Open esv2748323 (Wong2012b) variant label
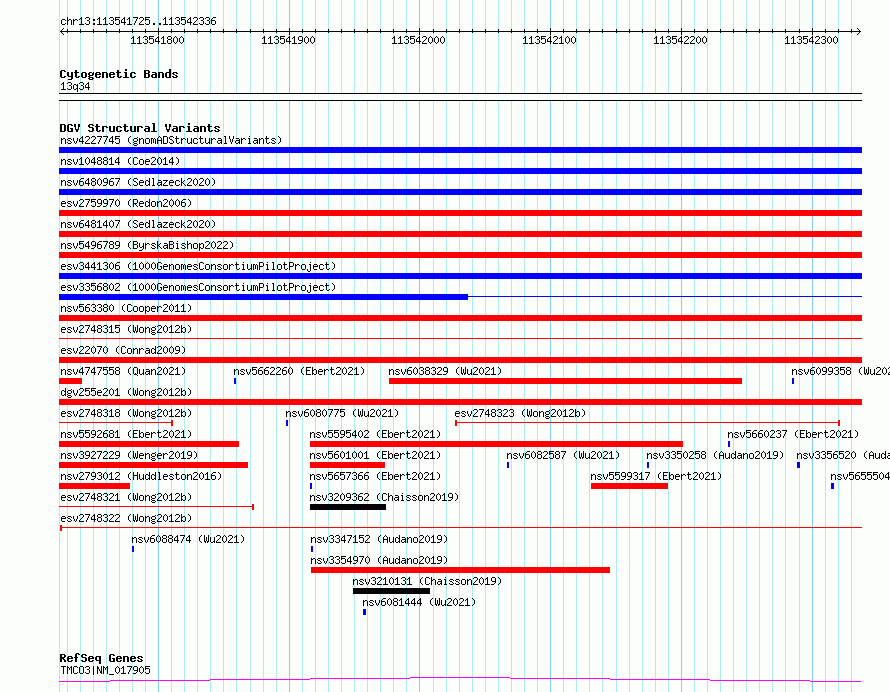Screen dimensions: 890x692 (x=520, y=413)
